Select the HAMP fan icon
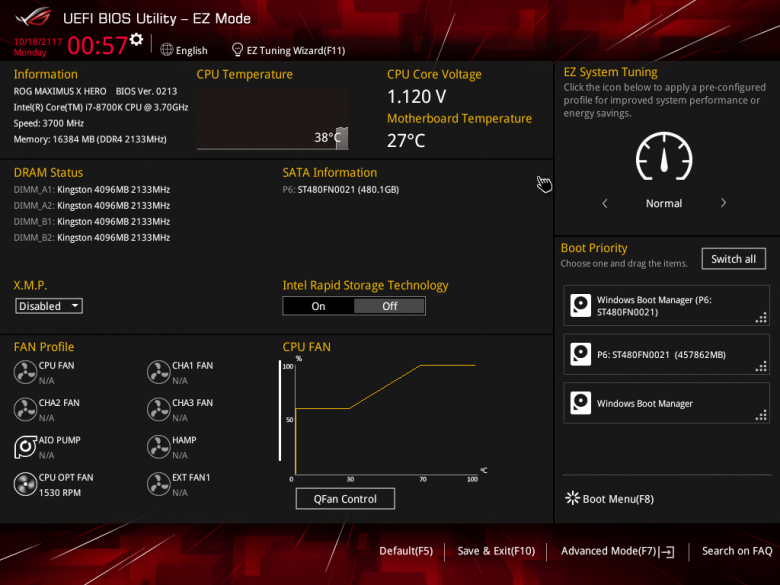Image resolution: width=780 pixels, height=585 pixels. pyautogui.click(x=159, y=447)
